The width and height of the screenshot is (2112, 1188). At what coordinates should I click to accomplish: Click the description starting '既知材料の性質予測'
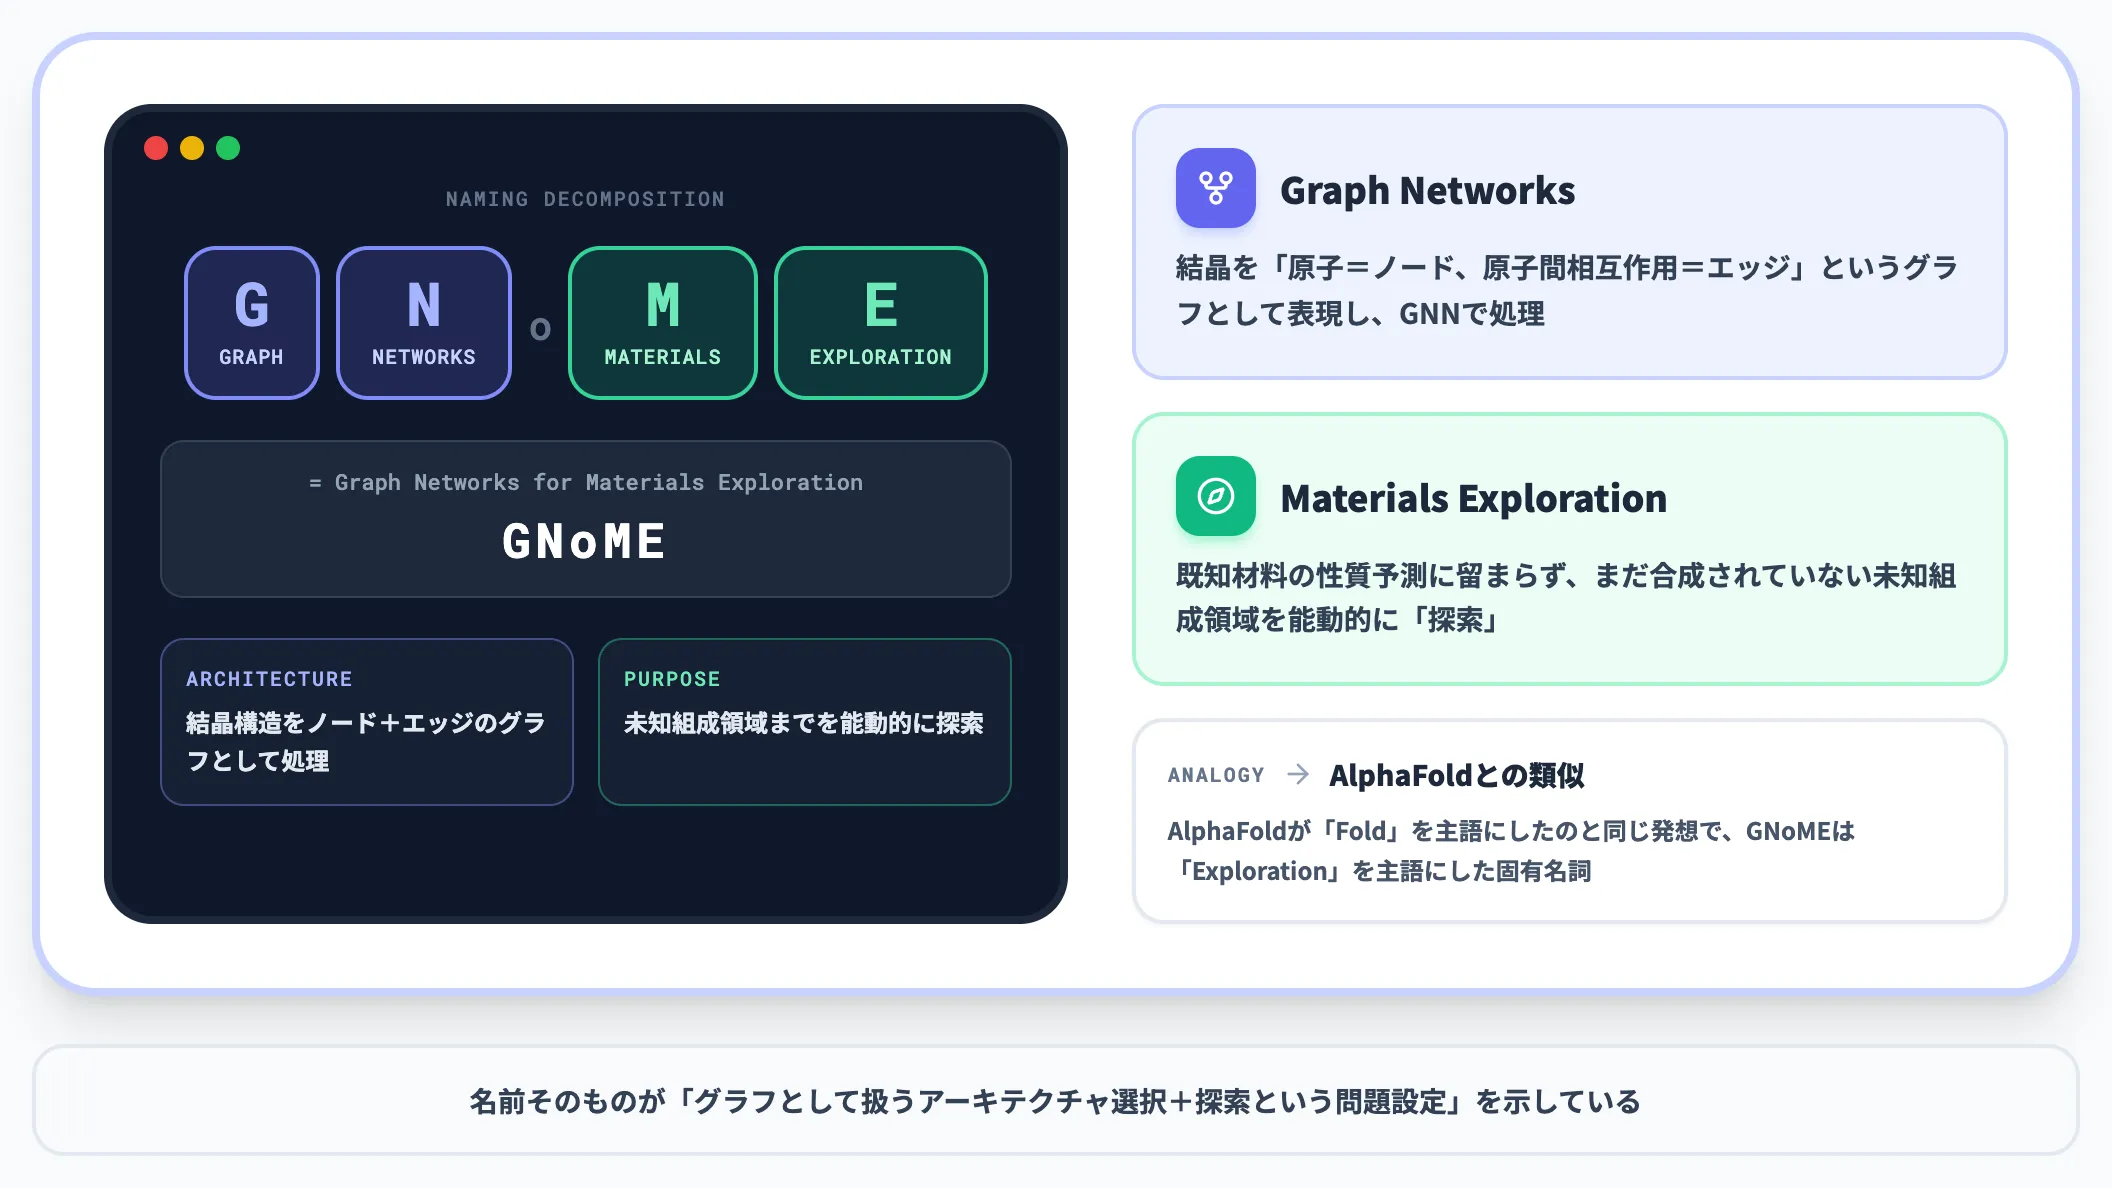(1566, 597)
